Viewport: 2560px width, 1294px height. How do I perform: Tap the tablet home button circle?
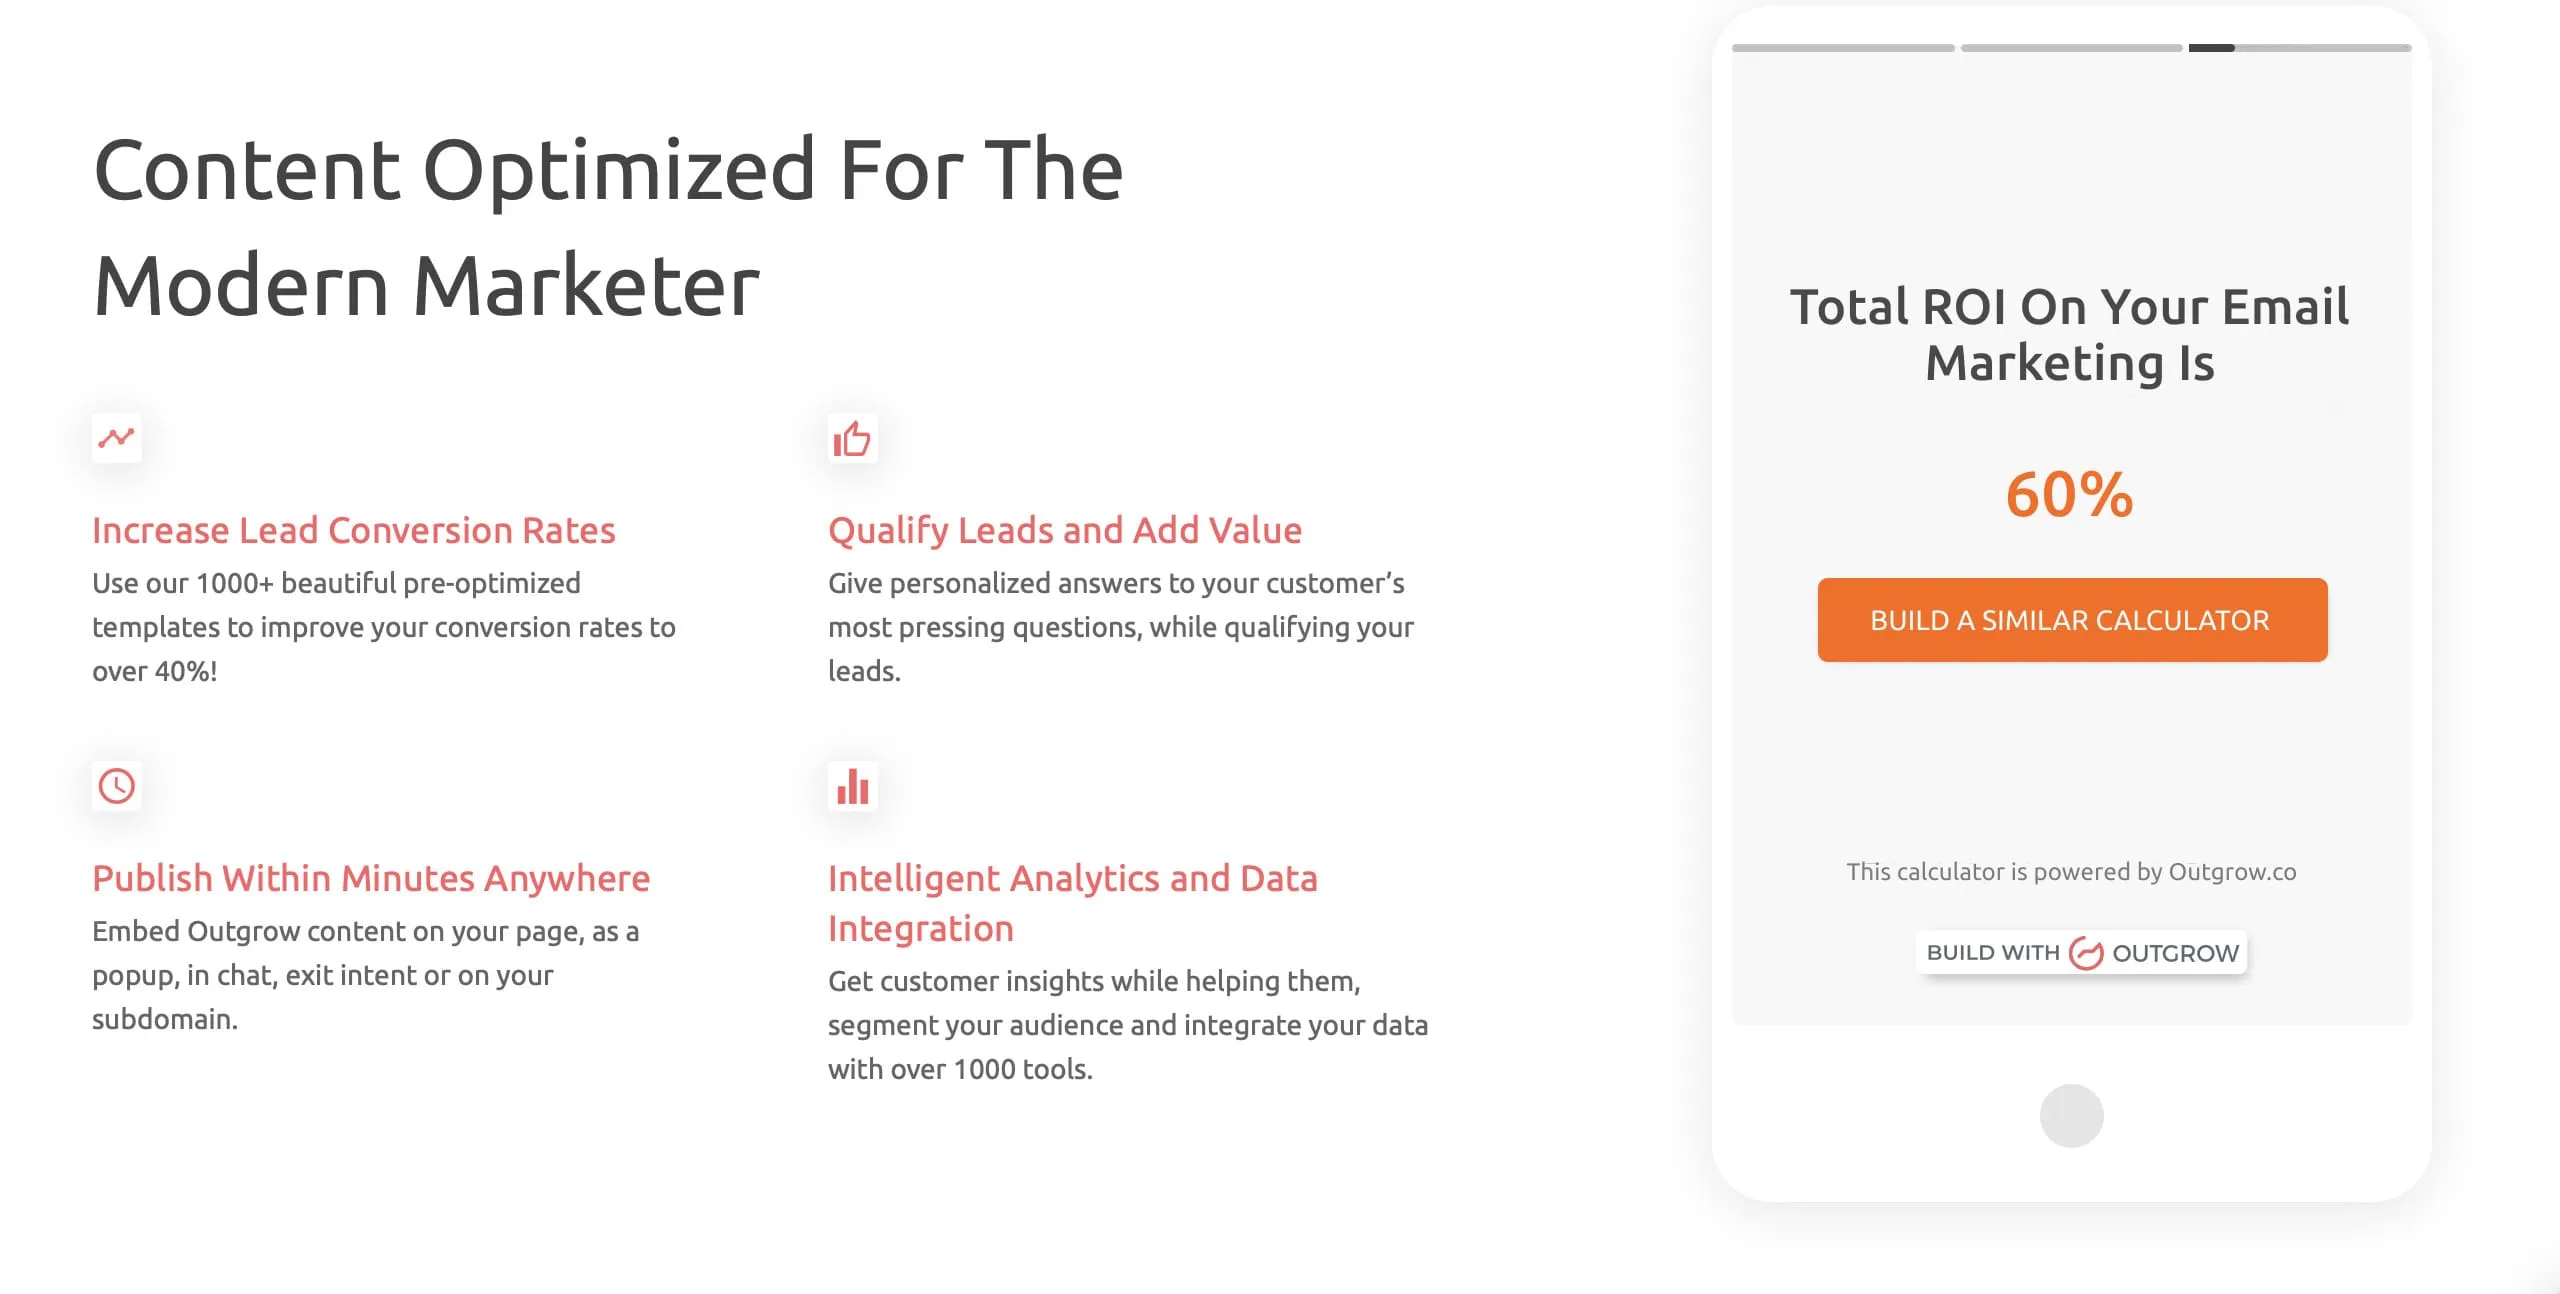pos(2071,1115)
